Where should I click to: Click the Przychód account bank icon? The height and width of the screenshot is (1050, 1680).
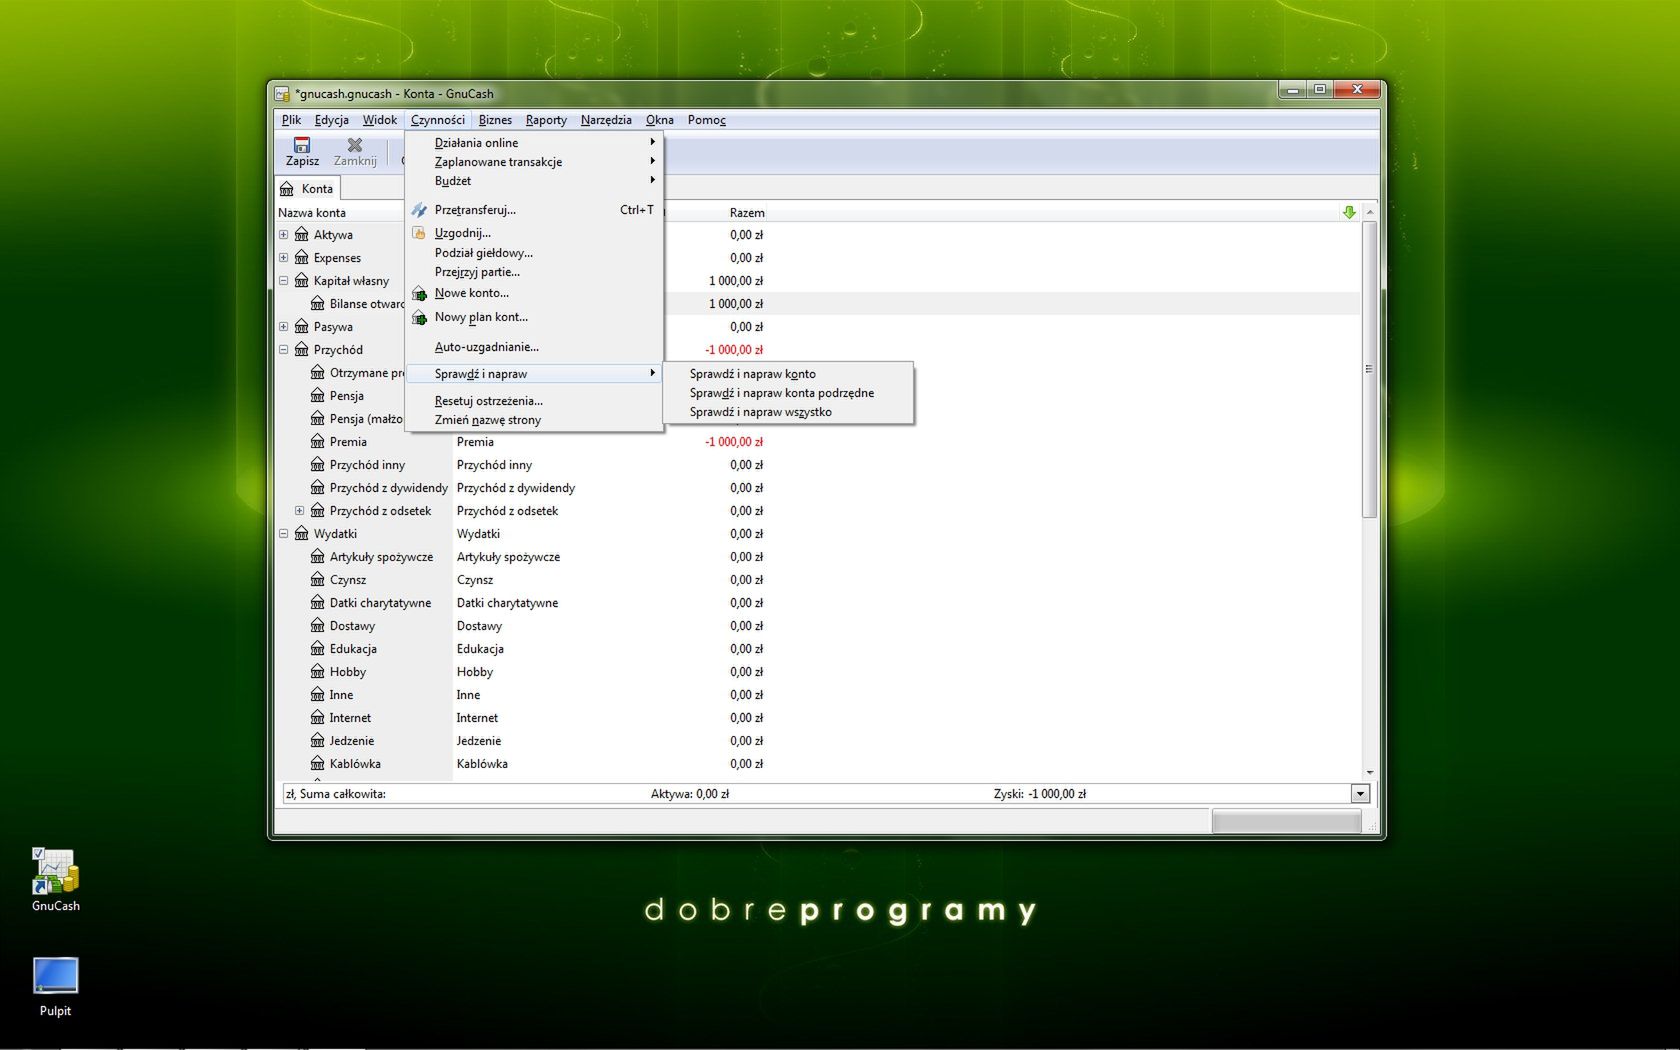point(302,349)
